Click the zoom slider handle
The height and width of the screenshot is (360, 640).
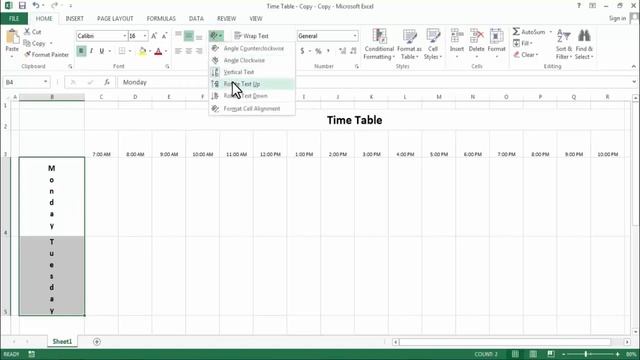click(x=586, y=354)
